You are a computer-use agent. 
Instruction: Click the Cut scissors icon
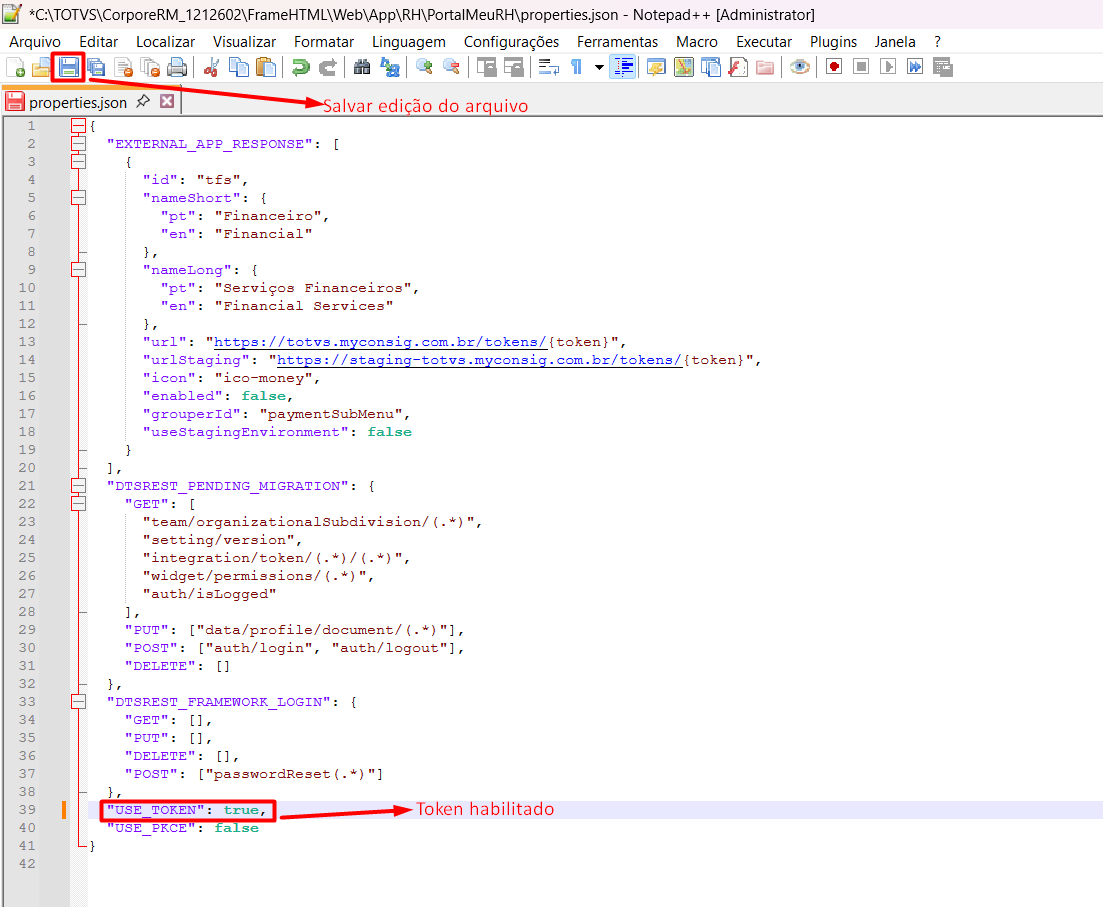pyautogui.click(x=211, y=68)
